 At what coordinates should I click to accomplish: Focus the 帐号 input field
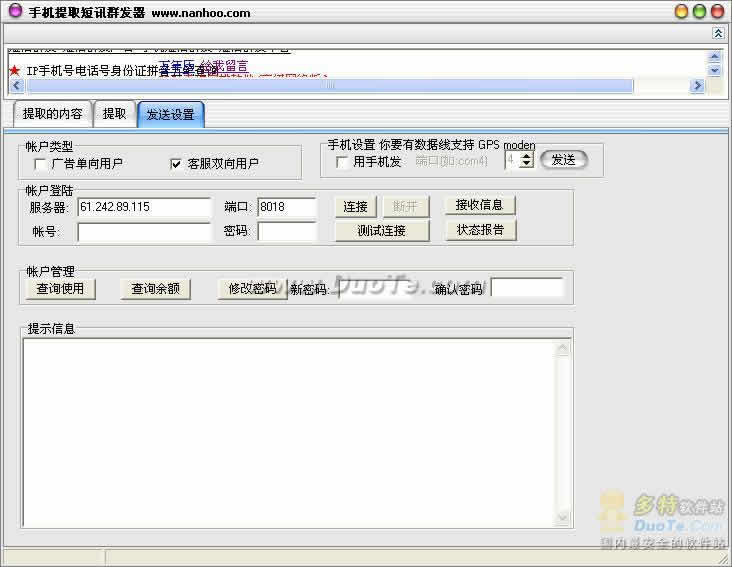click(x=144, y=231)
